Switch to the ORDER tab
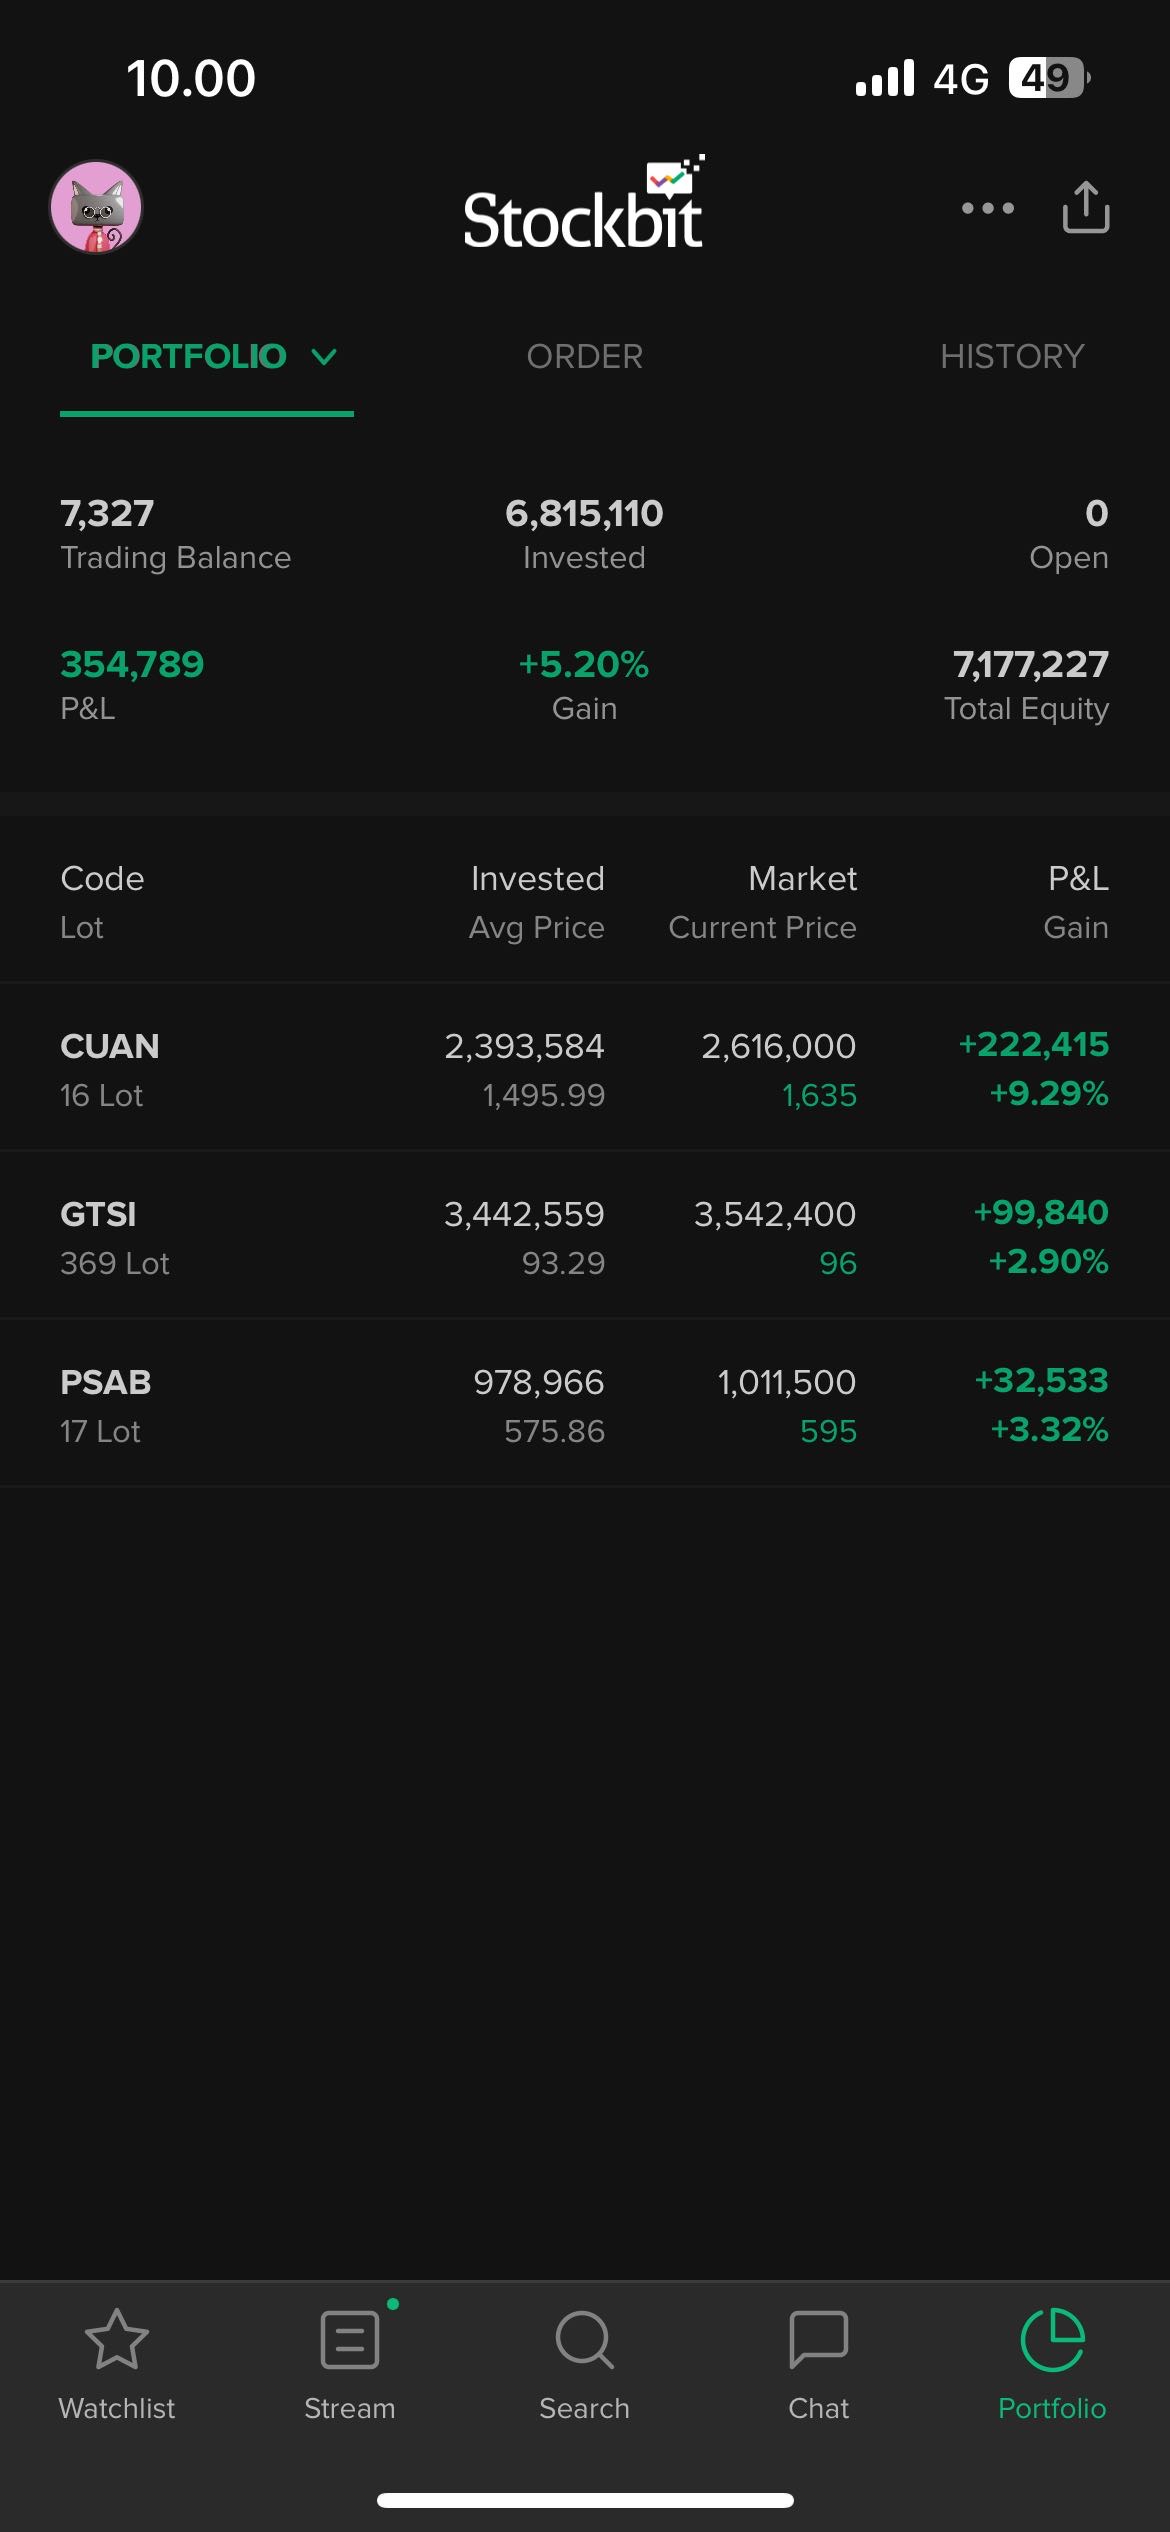This screenshot has height=2532, width=1170. tap(585, 357)
